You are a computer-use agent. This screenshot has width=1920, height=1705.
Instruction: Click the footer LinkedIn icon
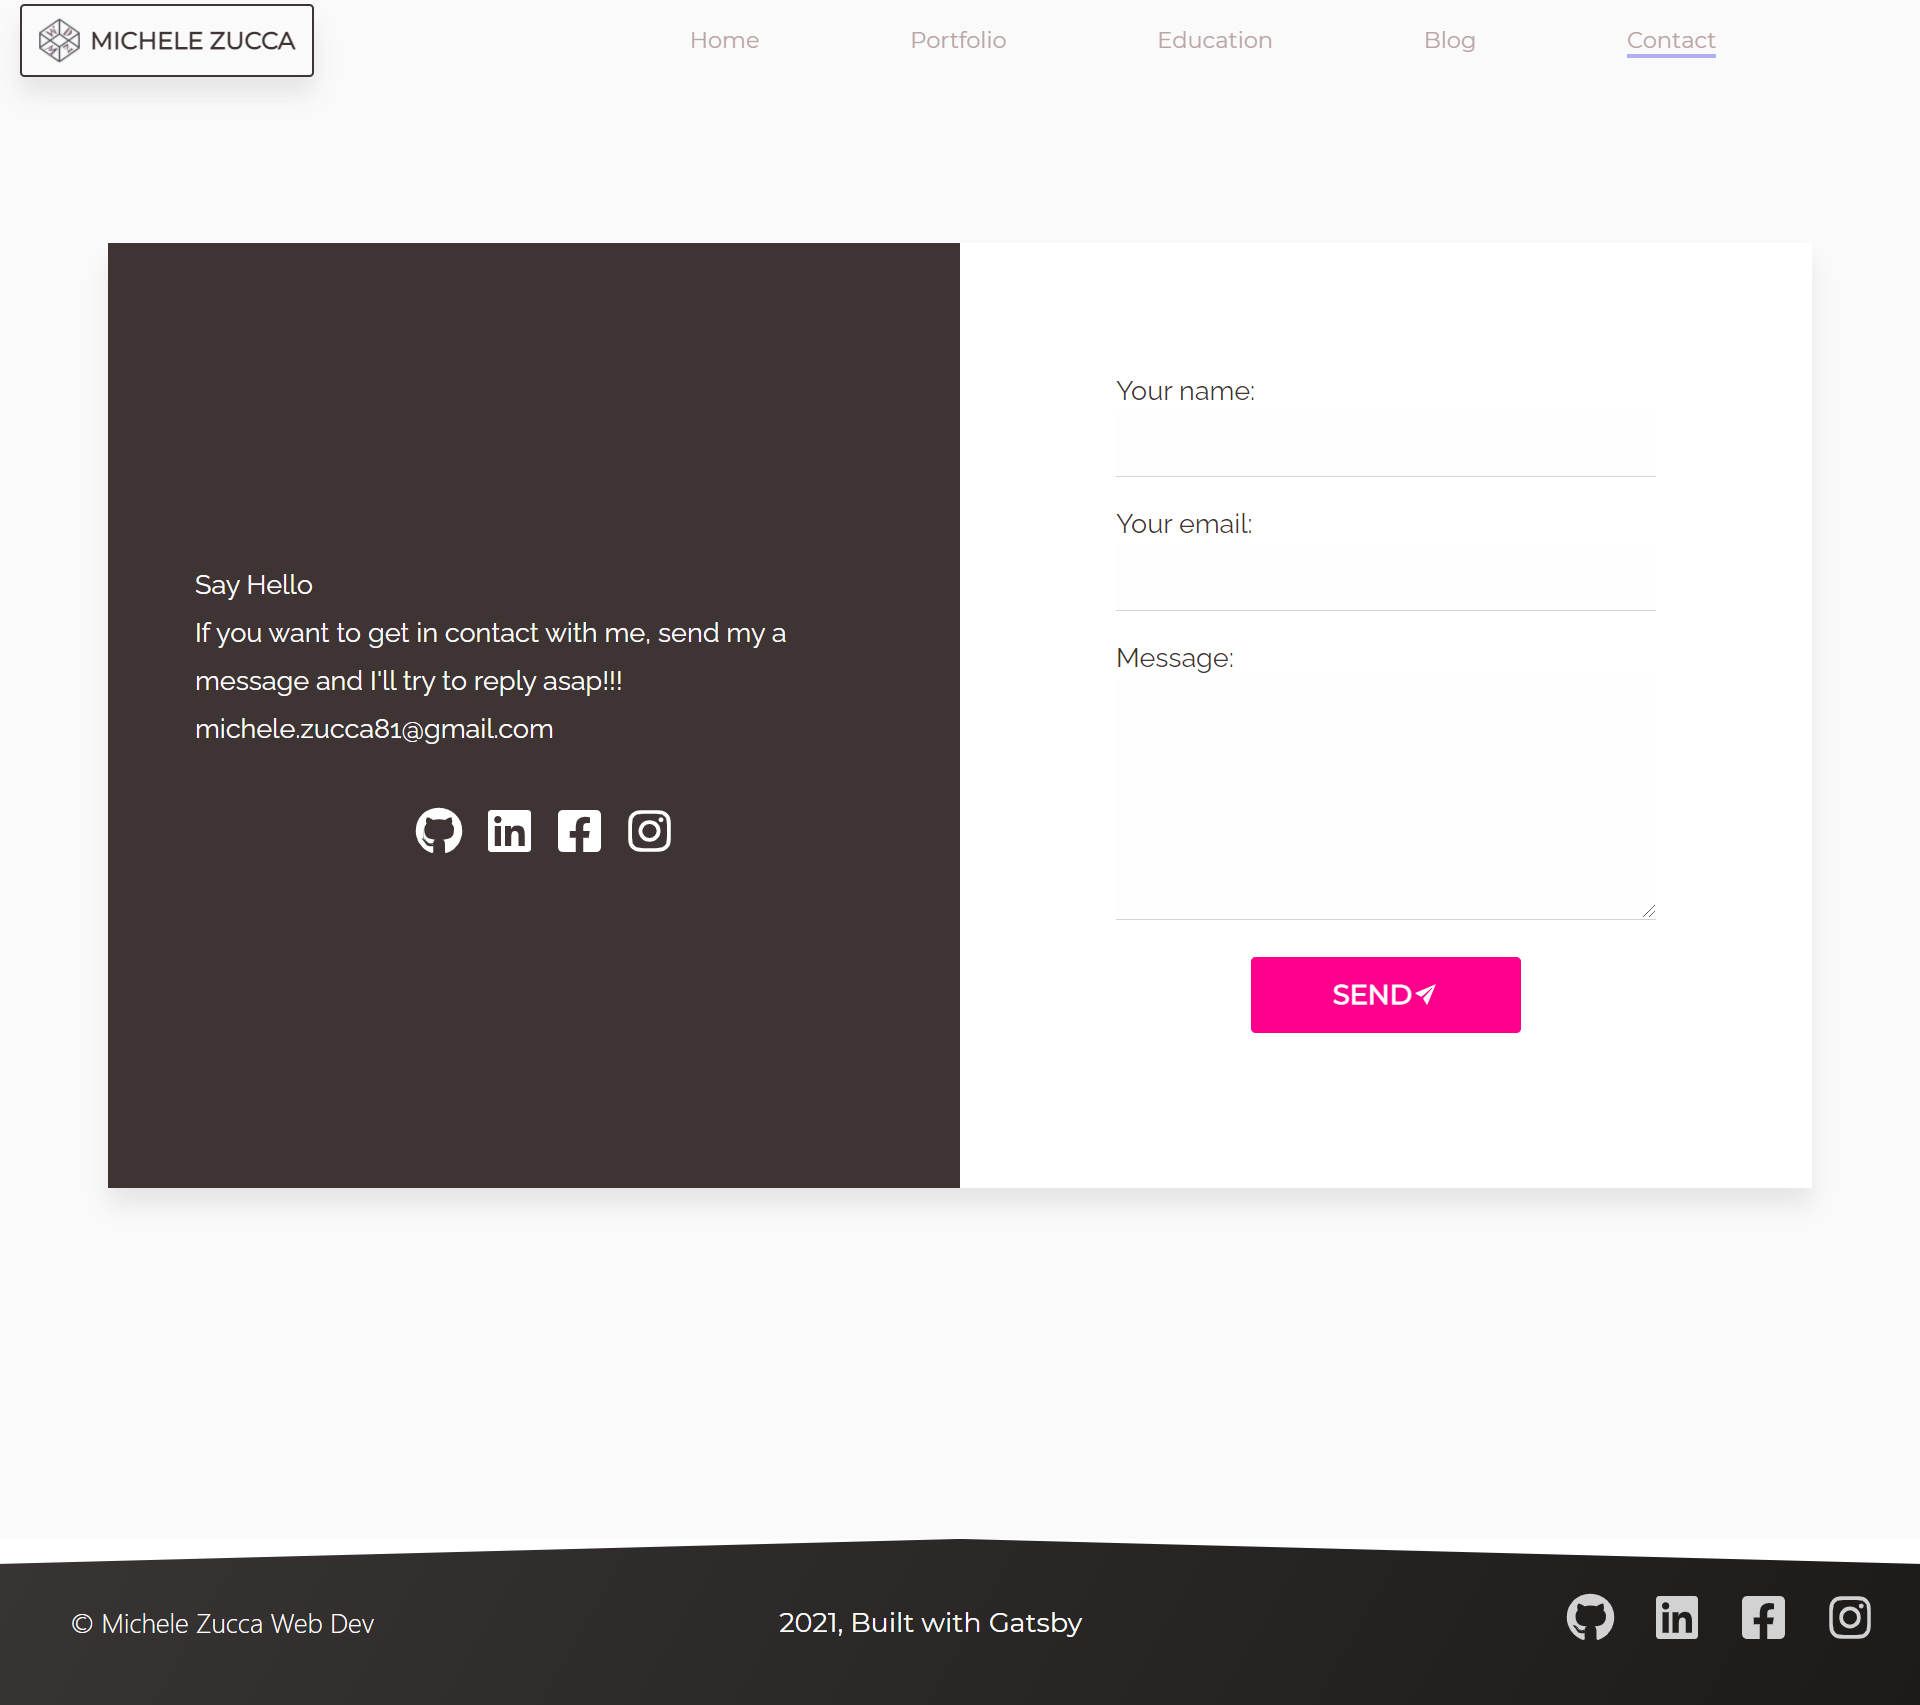click(1677, 1617)
